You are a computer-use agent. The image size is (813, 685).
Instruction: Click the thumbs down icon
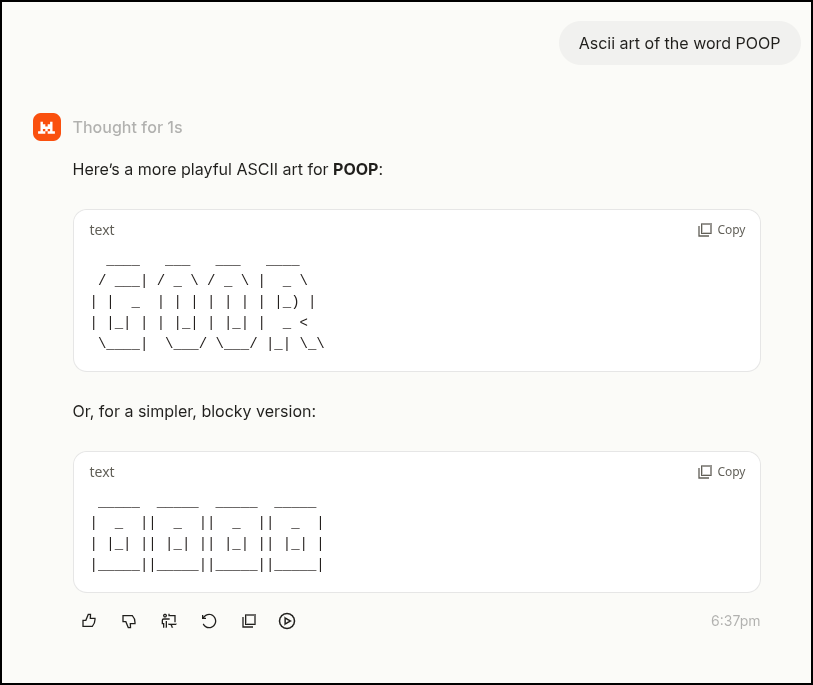[x=129, y=621]
